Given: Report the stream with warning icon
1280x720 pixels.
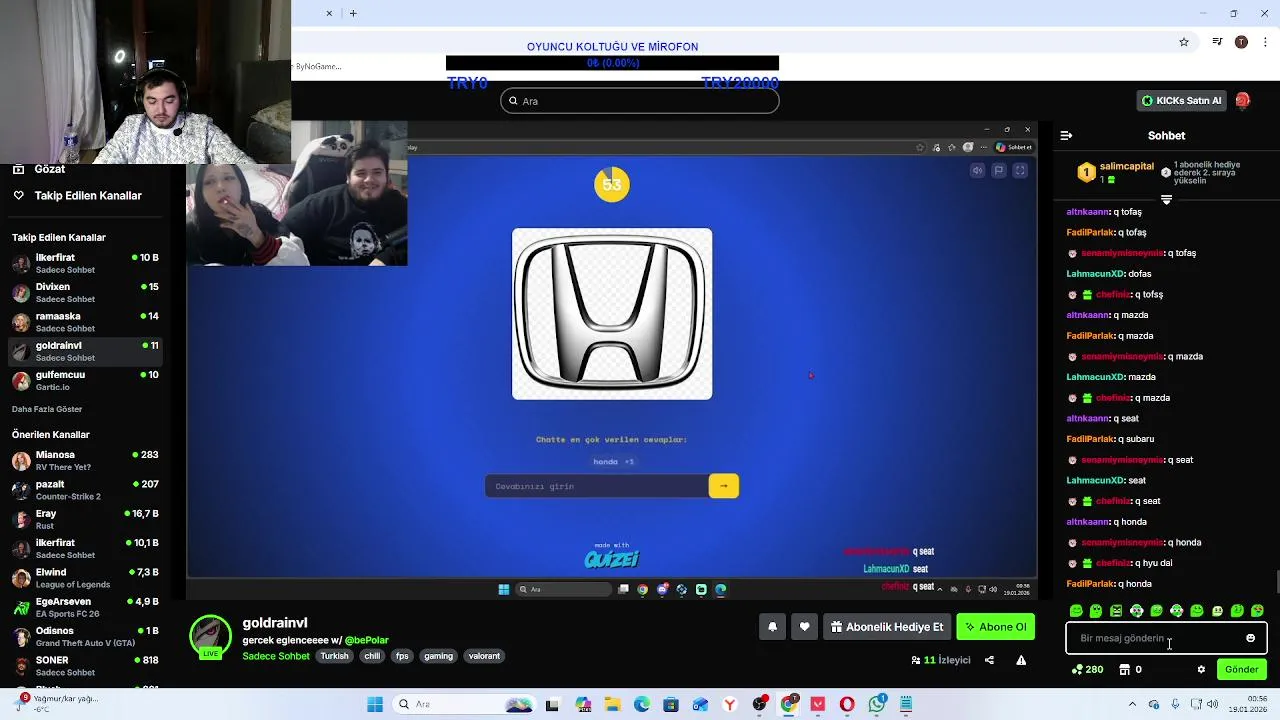Looking at the screenshot, I should point(1021,660).
